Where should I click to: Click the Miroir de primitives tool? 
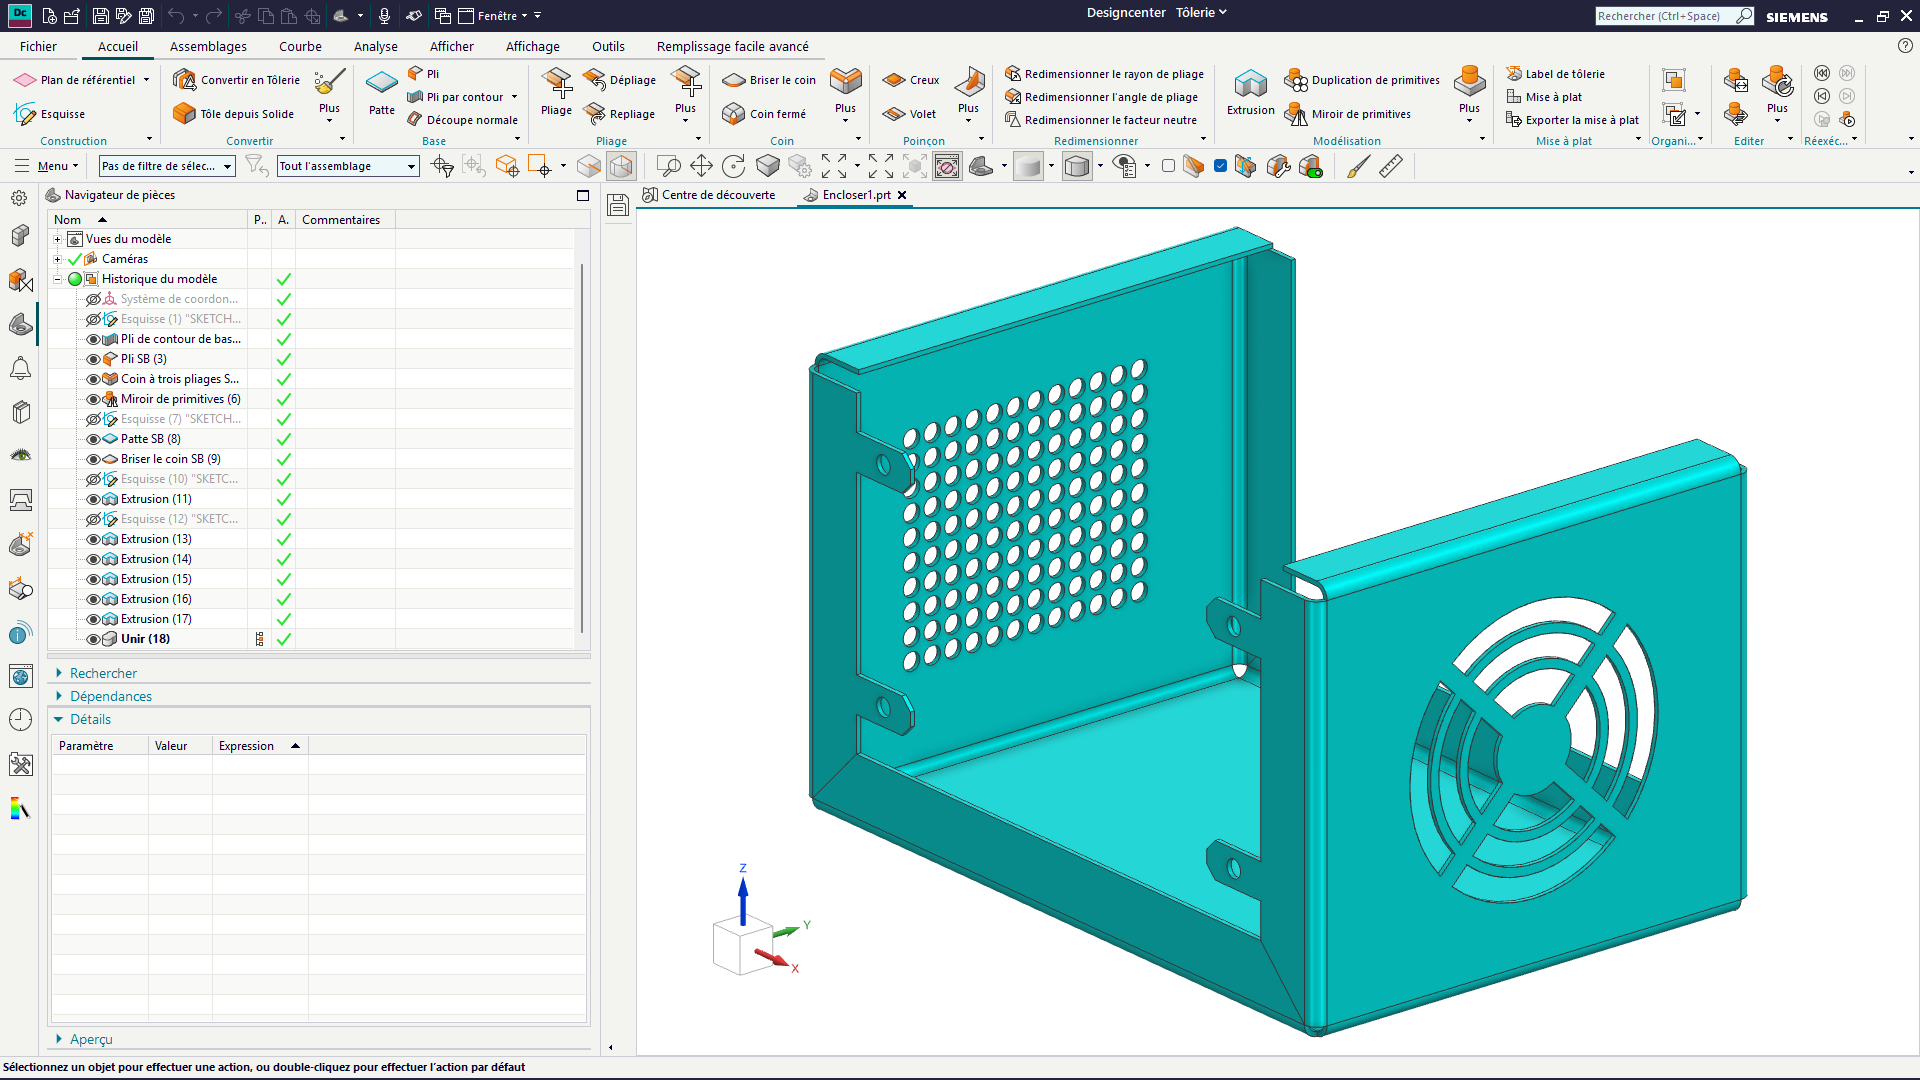[1347, 114]
